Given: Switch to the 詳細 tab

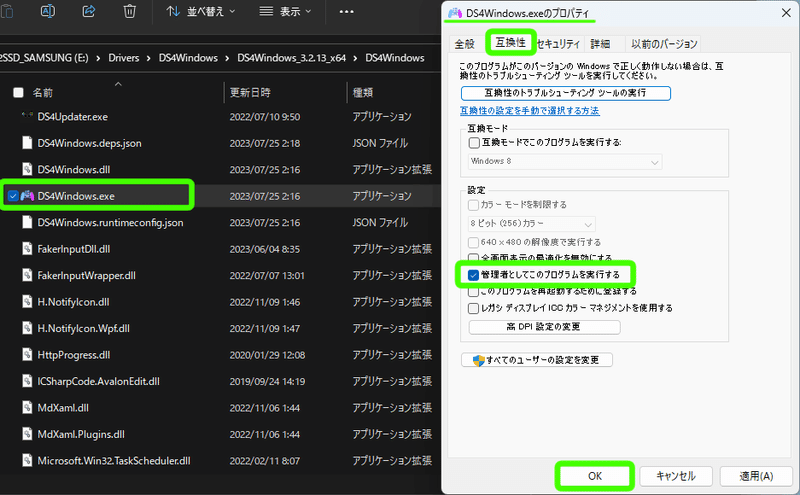Looking at the screenshot, I should 601,44.
